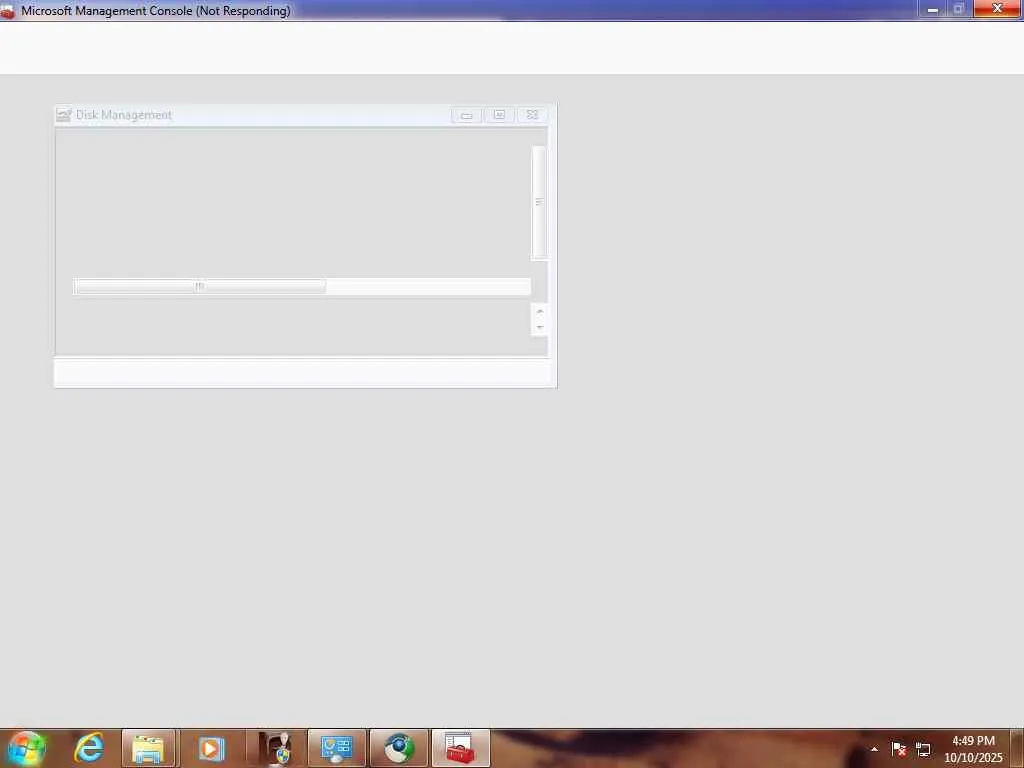
Task: Launch Internet Explorer from the taskbar
Action: pyautogui.click(x=88, y=748)
